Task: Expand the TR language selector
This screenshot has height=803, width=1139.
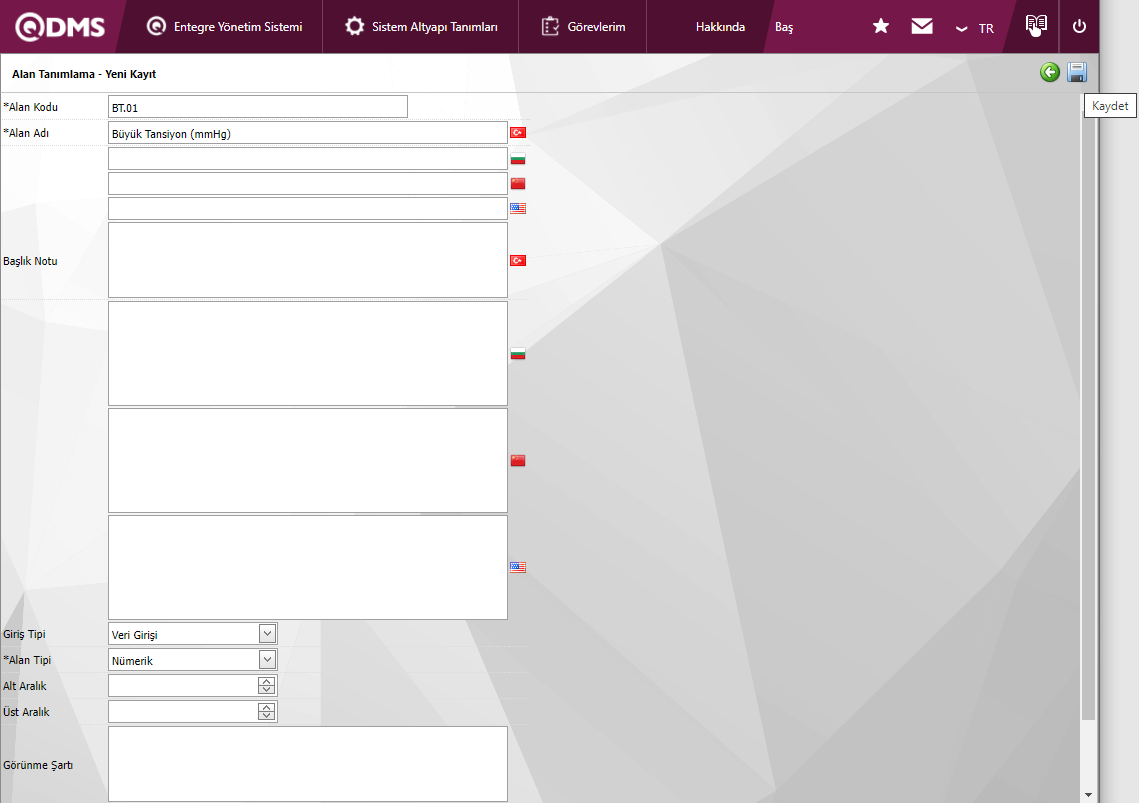Action: [975, 28]
